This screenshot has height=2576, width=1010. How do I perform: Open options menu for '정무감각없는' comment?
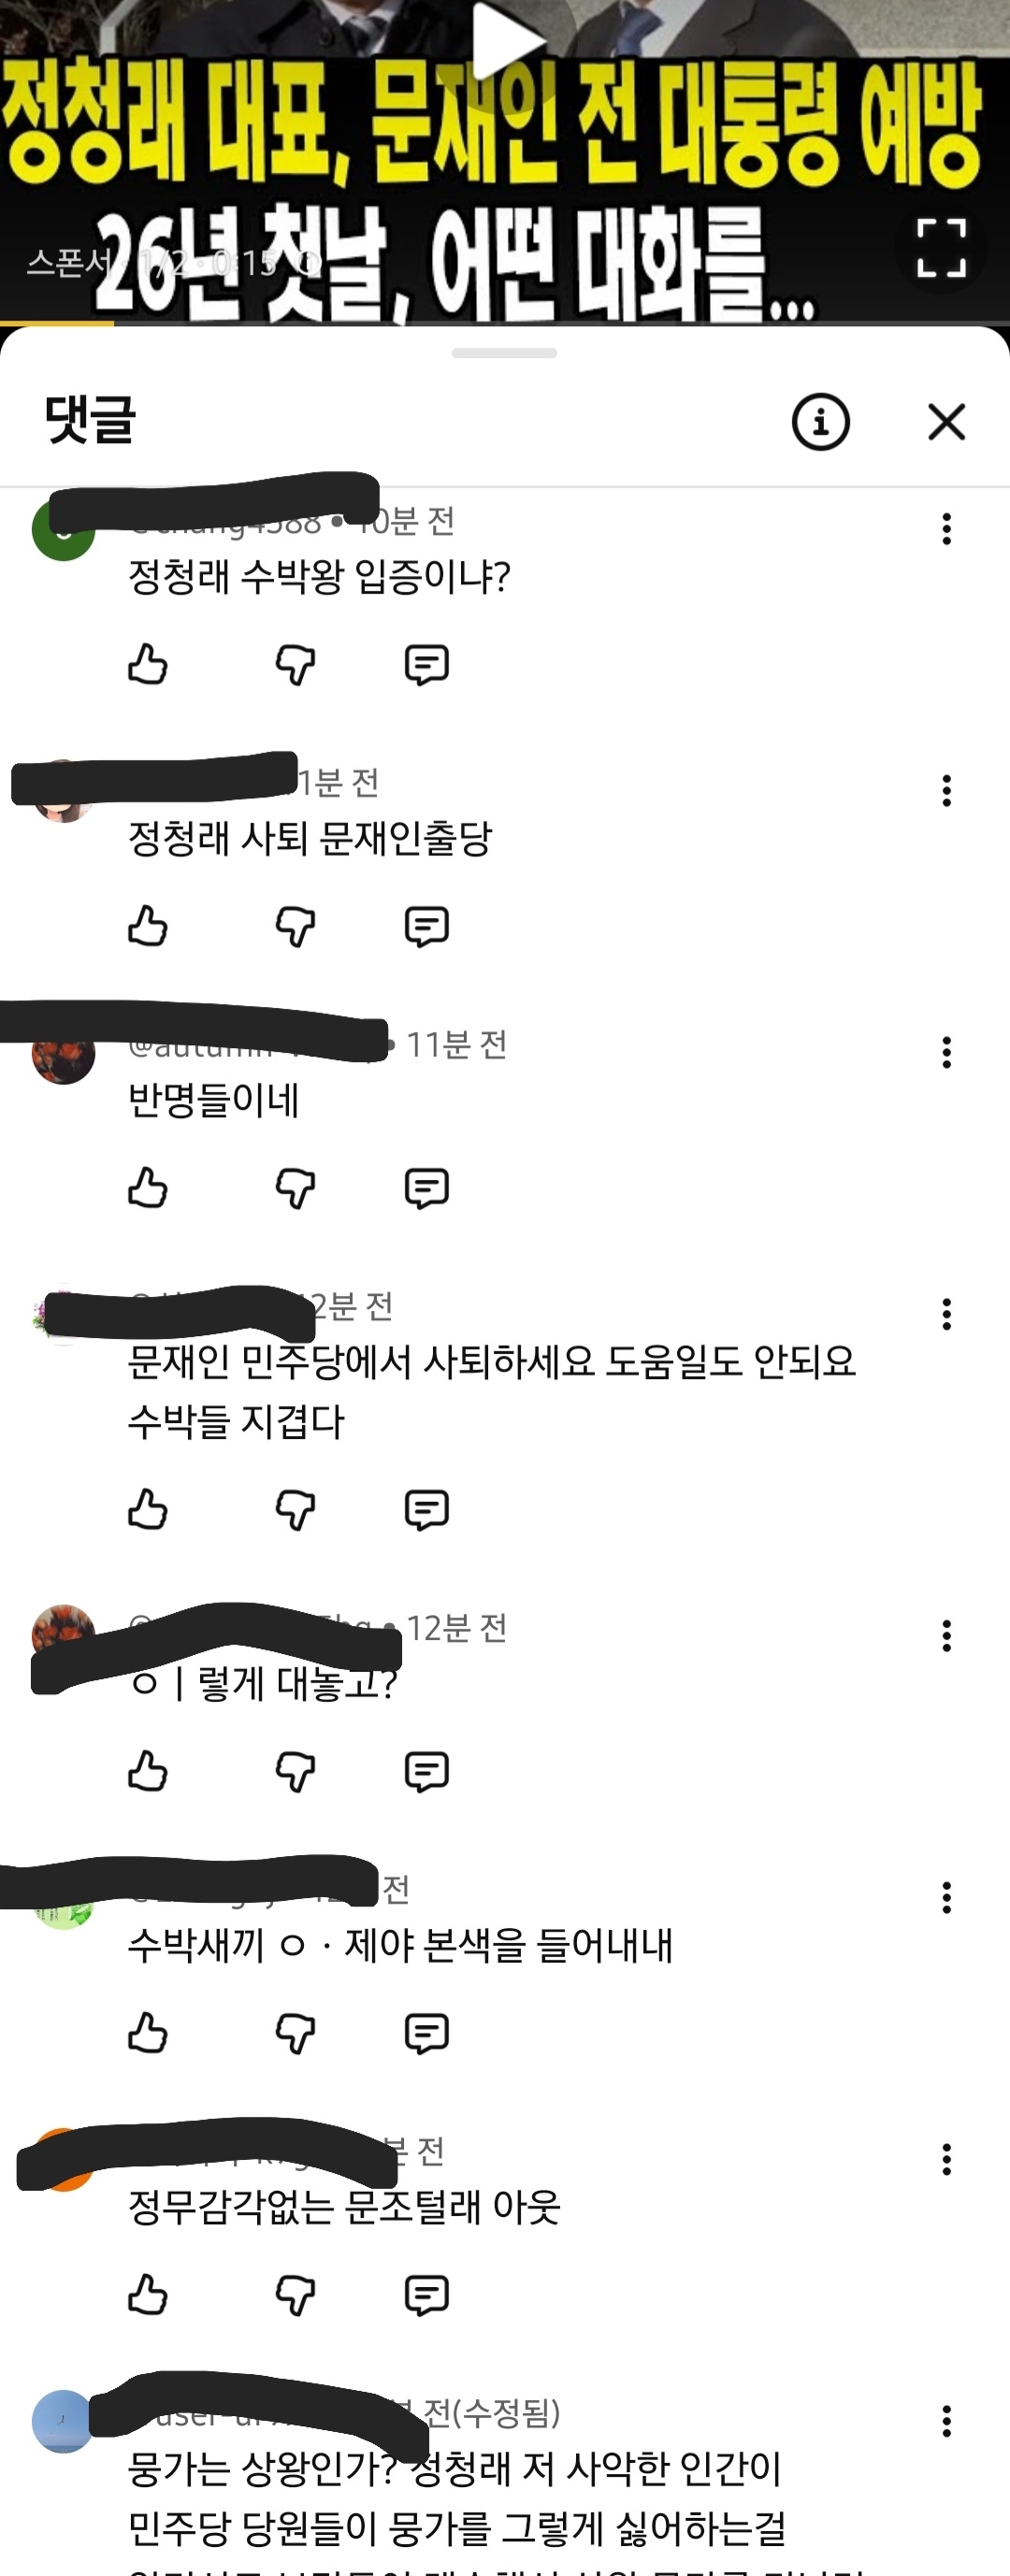point(946,2159)
